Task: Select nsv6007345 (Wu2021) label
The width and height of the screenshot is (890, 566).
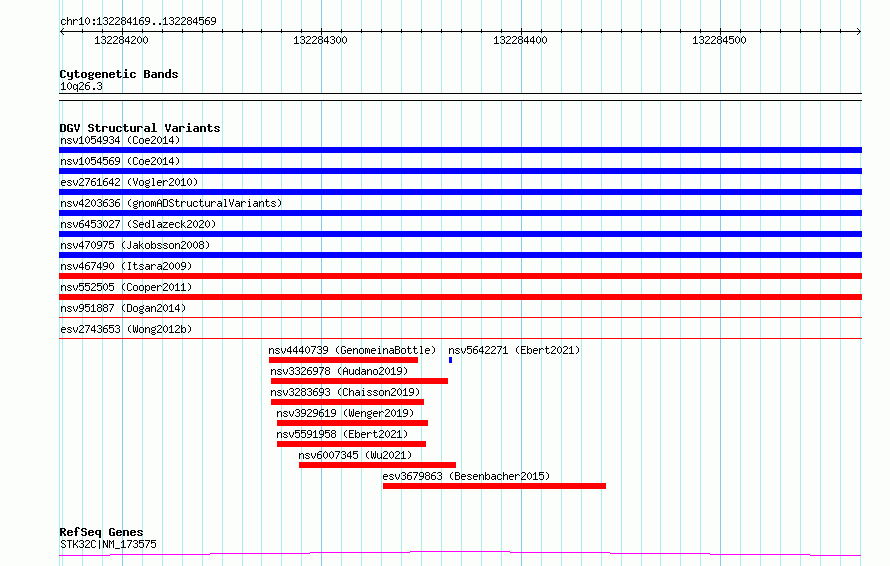Action: [355, 455]
